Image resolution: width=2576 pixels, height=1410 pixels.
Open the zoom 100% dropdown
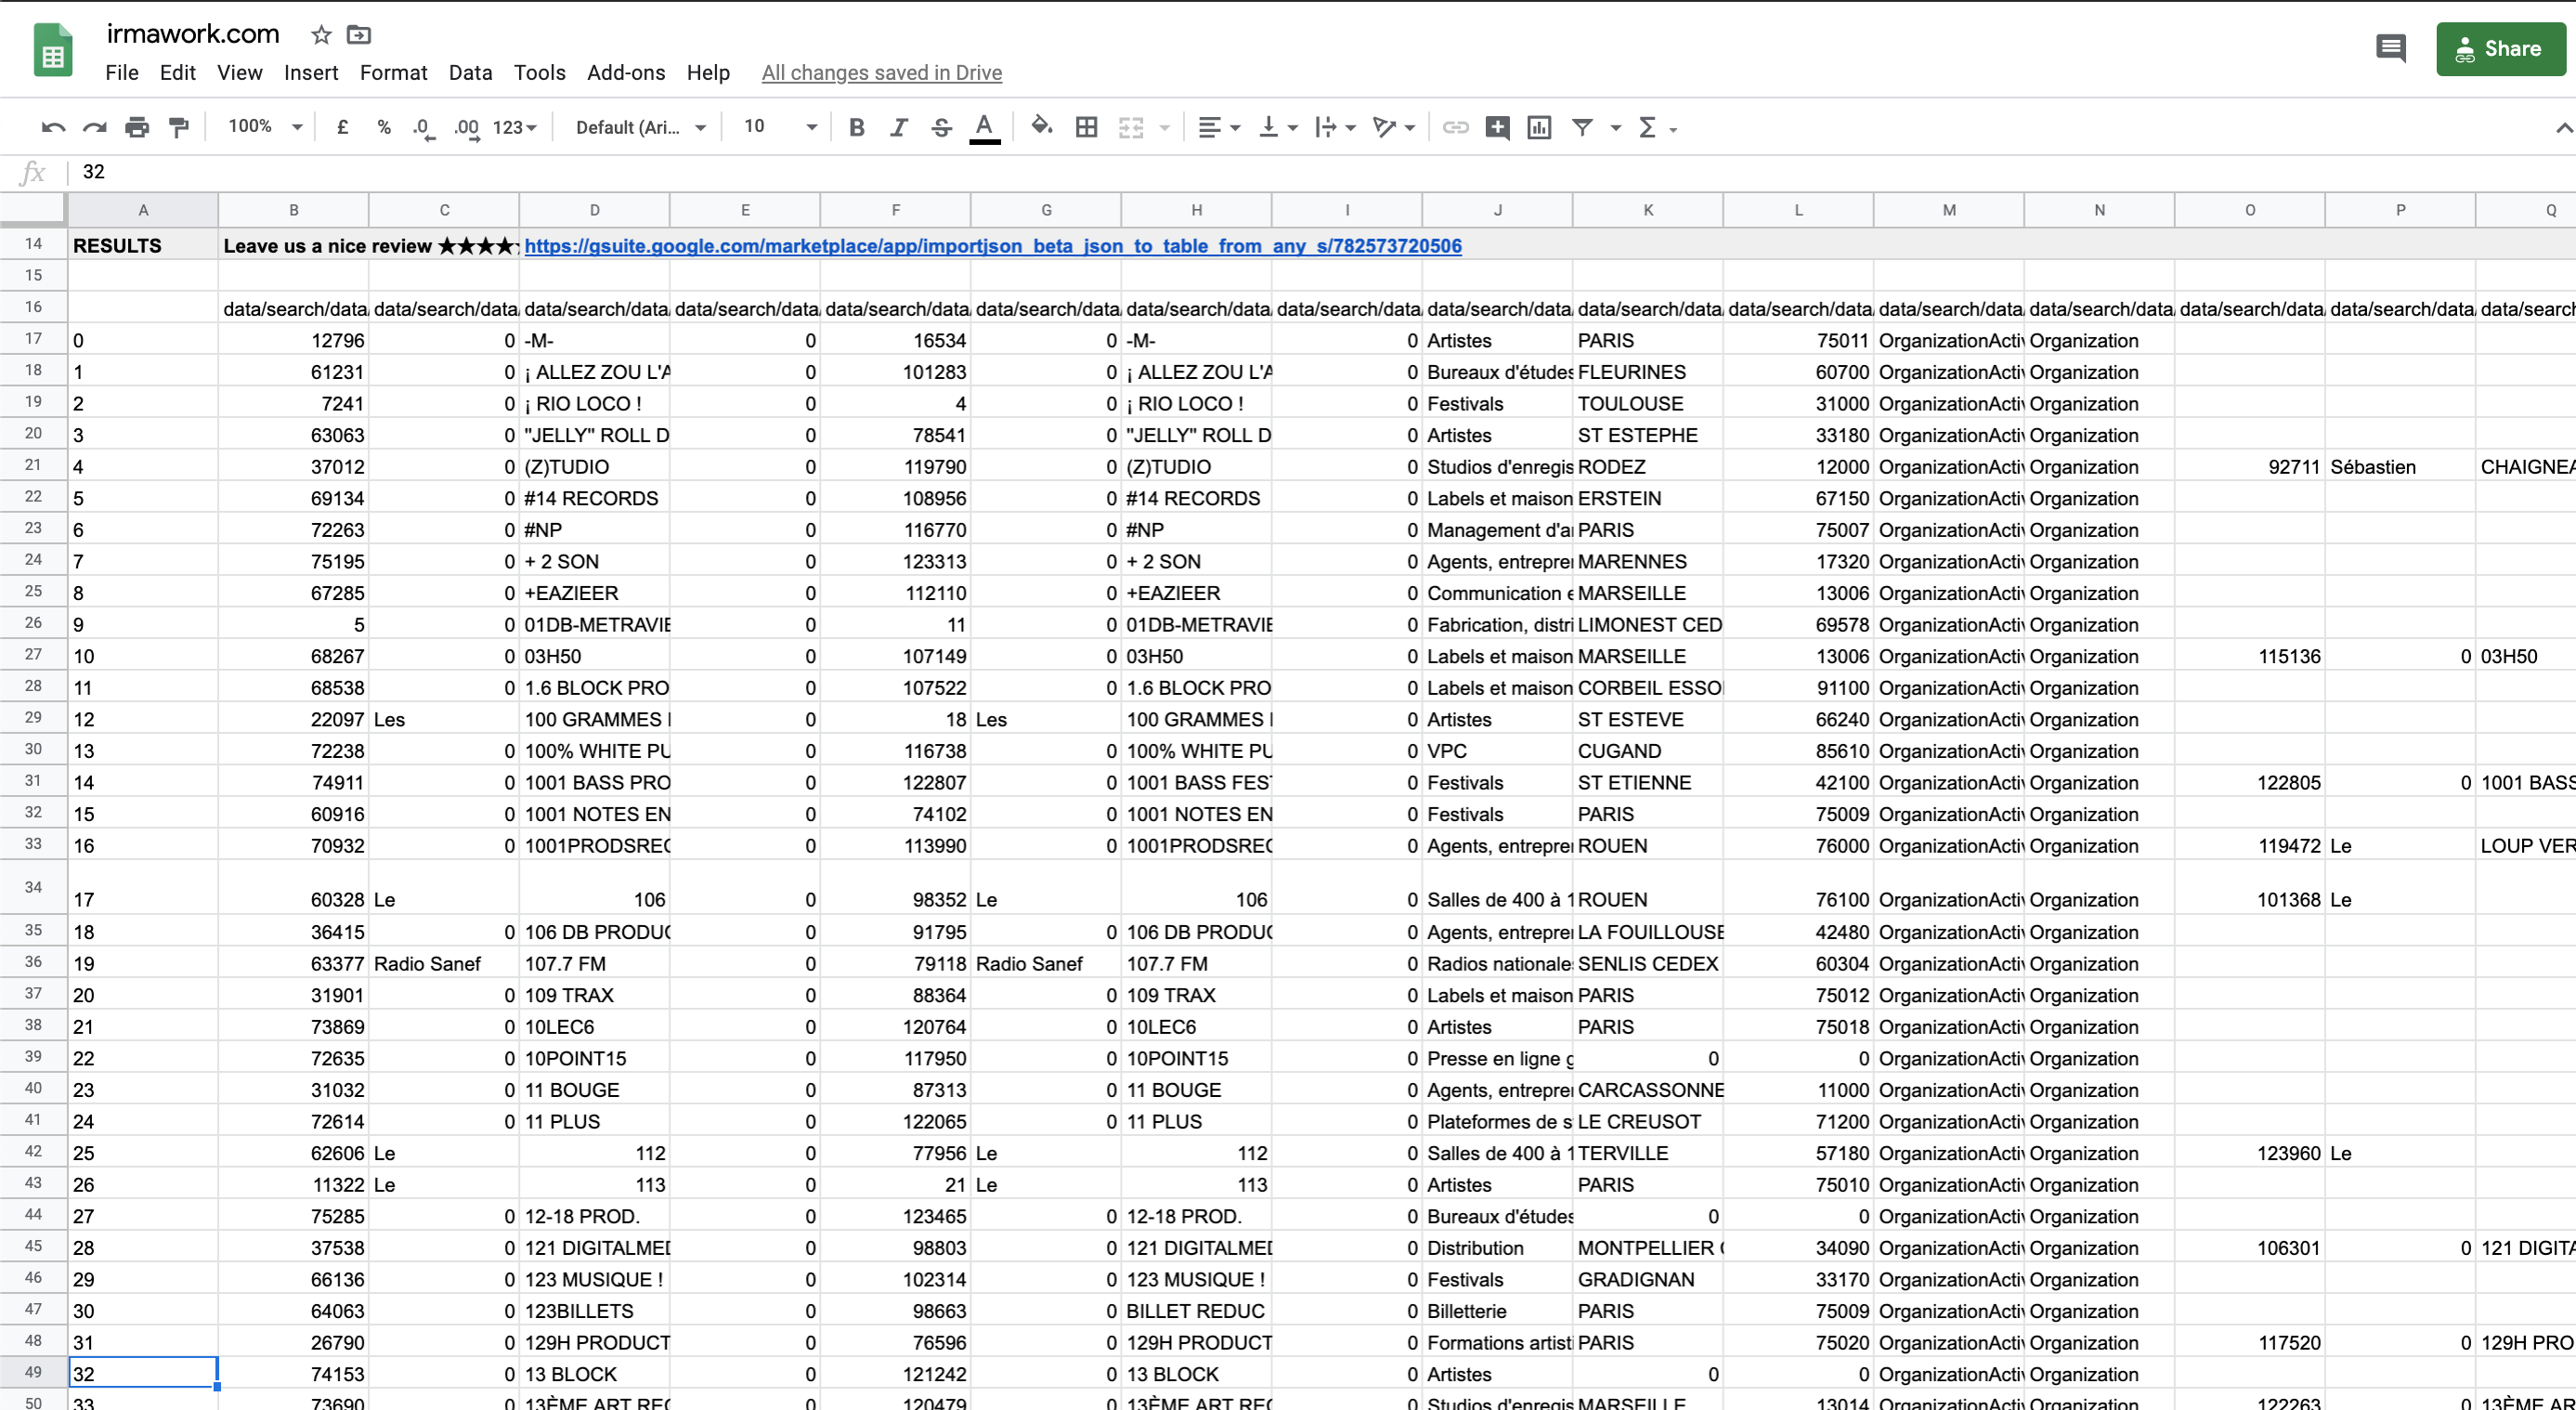(265, 127)
